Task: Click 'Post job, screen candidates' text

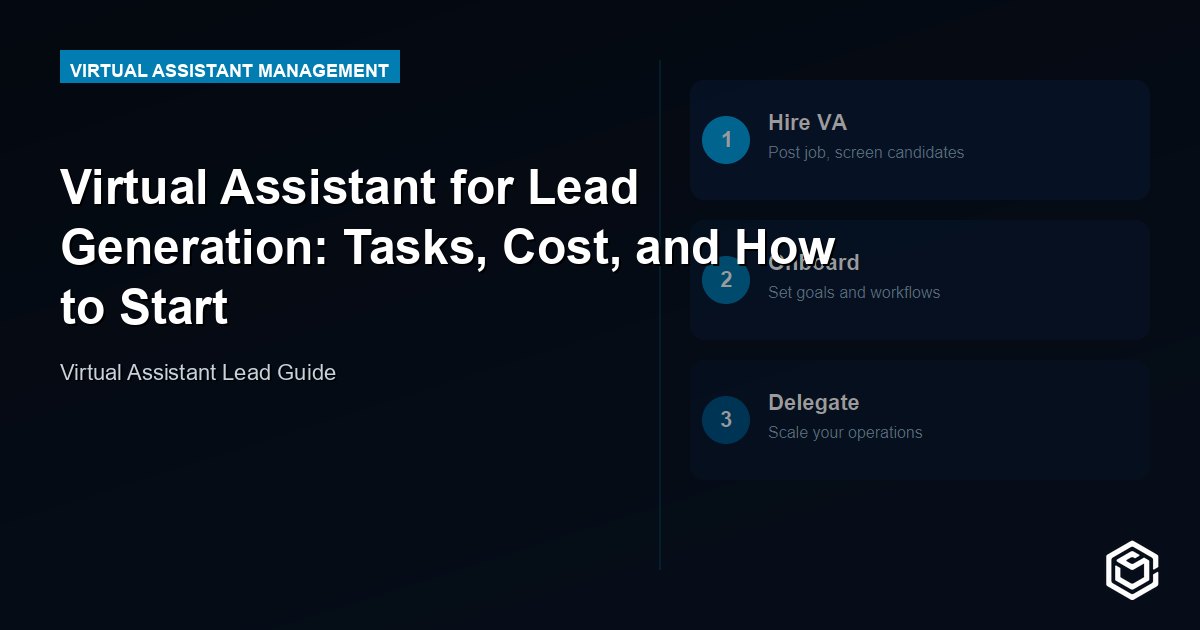Action: (x=866, y=153)
